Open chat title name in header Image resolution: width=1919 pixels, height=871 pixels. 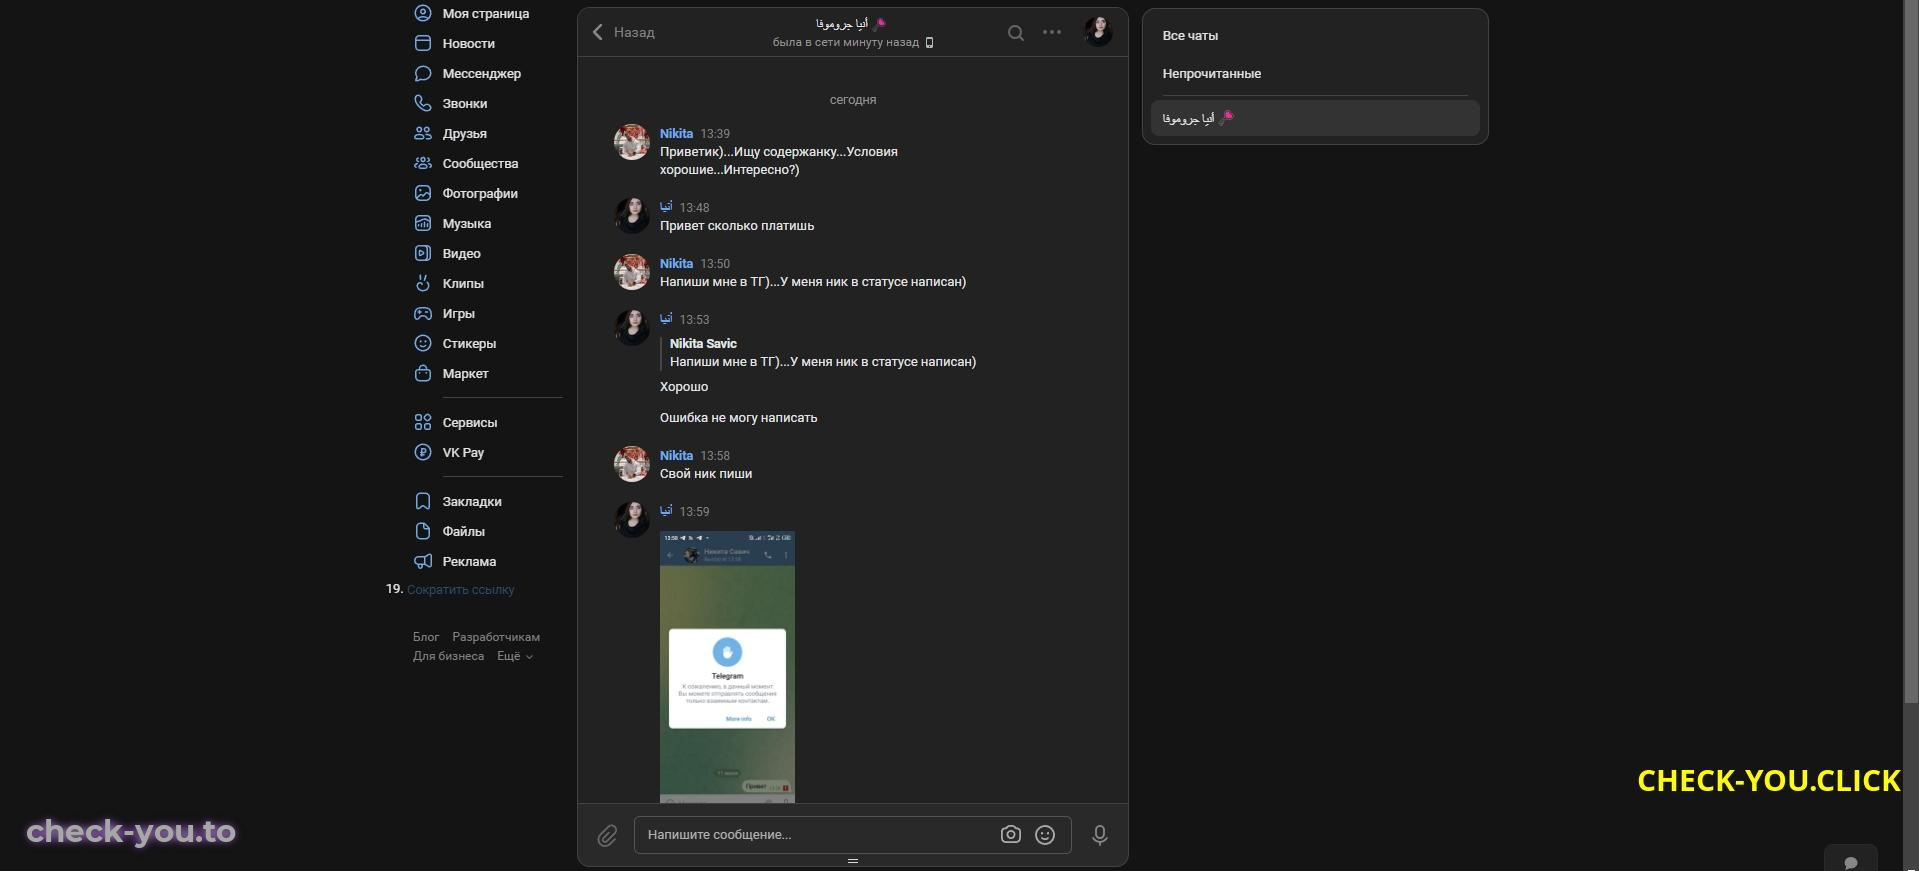(x=851, y=23)
